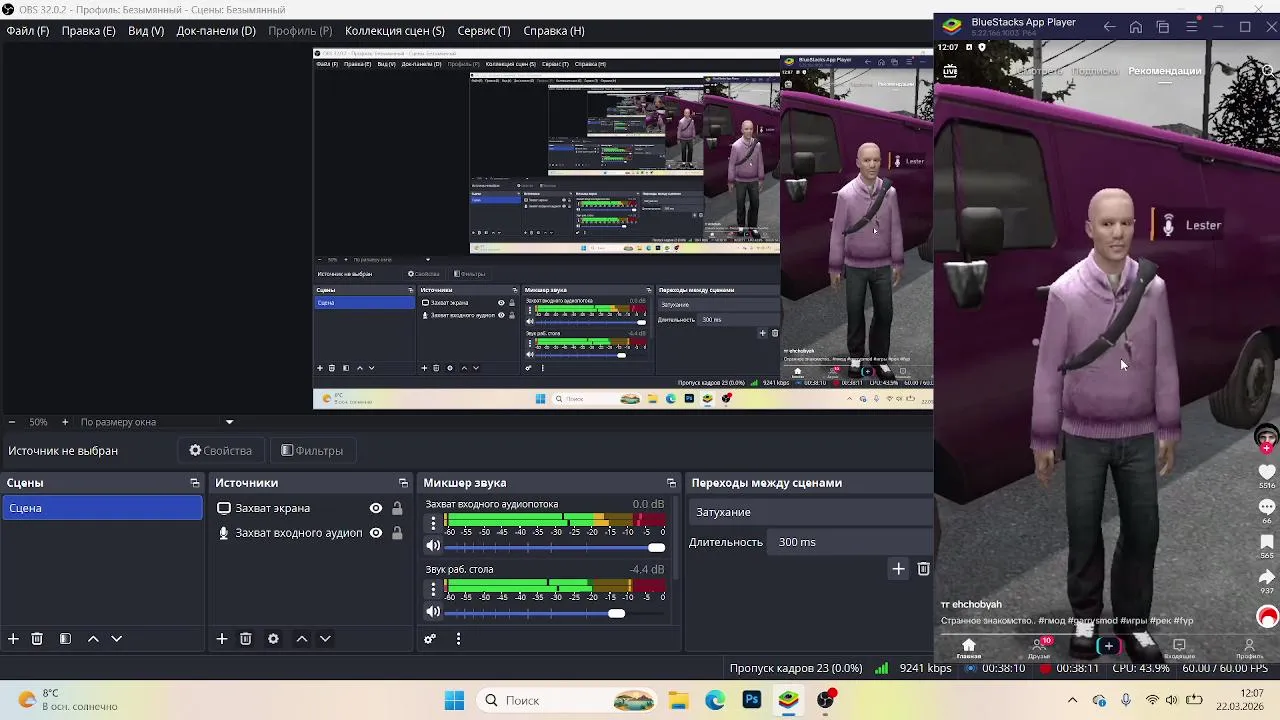Toggle lock for Захват экрана source
The width and height of the screenshot is (1280, 720).
pyautogui.click(x=397, y=508)
